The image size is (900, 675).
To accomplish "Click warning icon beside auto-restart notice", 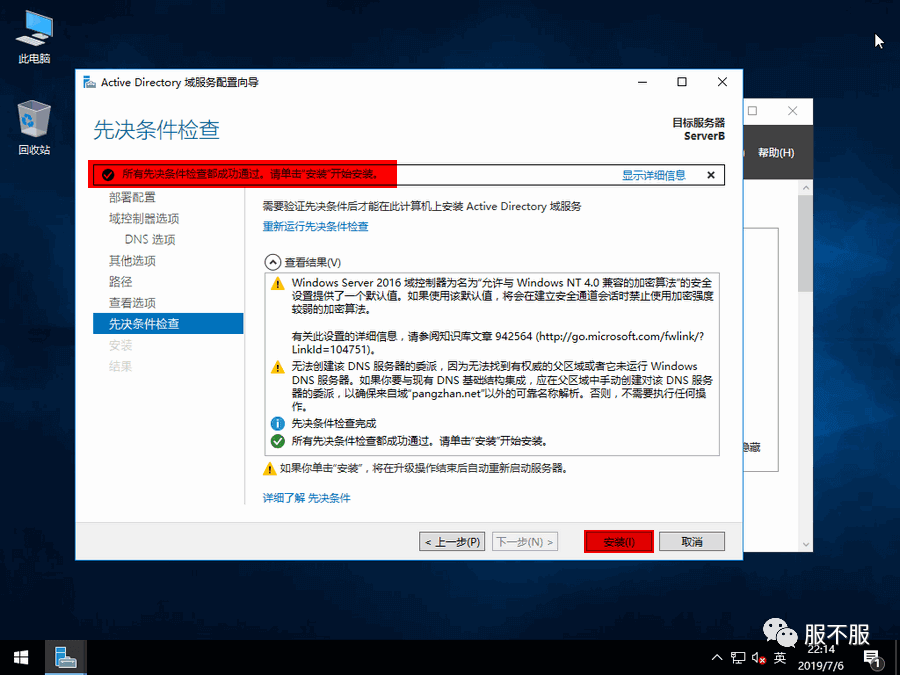I will (270, 469).
